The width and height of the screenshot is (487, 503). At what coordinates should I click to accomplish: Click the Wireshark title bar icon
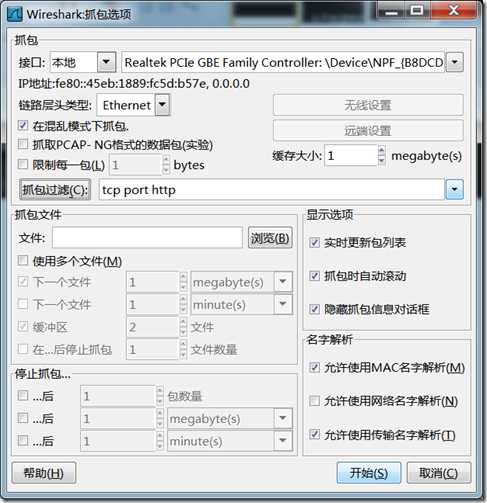click(x=15, y=14)
